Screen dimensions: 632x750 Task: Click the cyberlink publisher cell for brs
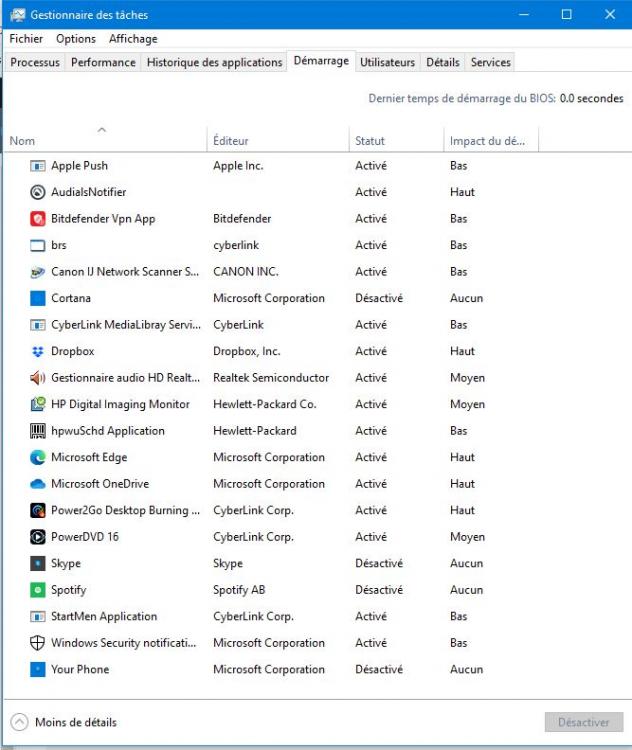click(x=236, y=245)
